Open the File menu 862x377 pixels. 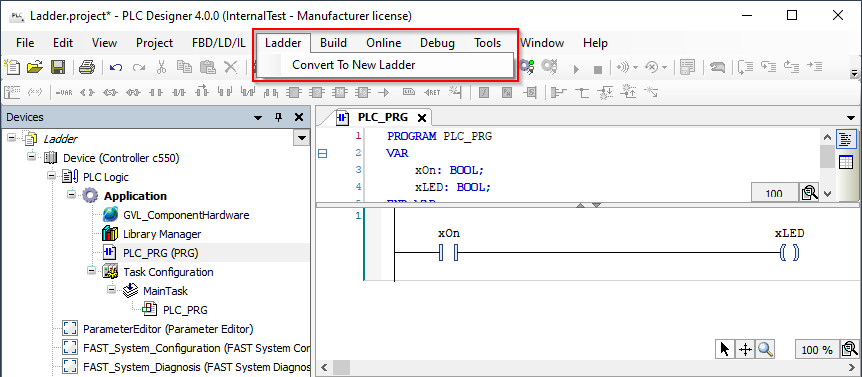[25, 43]
